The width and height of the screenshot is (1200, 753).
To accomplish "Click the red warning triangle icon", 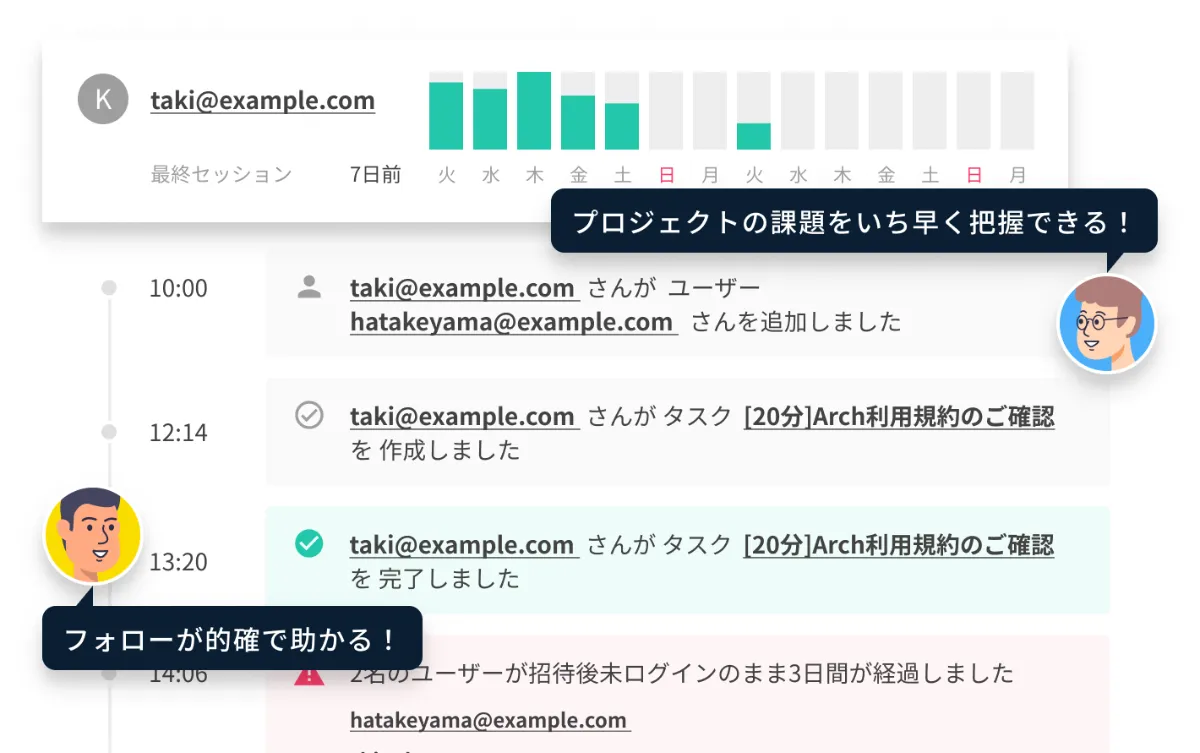I will tap(310, 675).
